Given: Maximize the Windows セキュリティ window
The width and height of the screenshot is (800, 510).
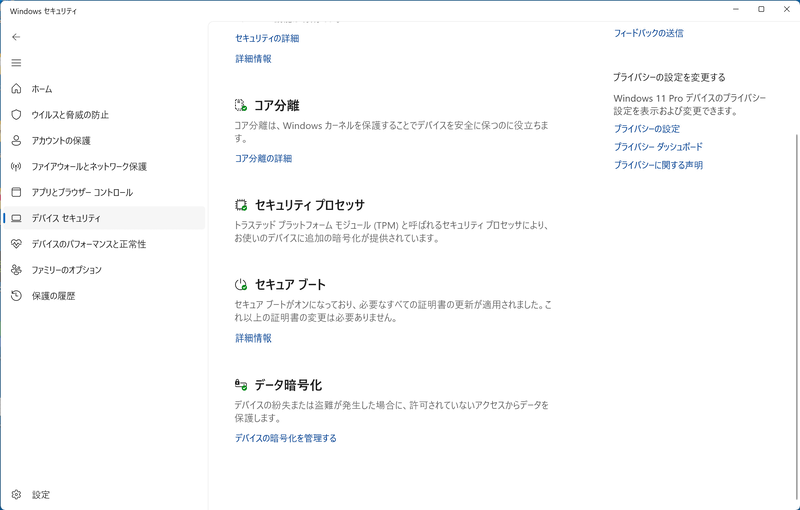Looking at the screenshot, I should 761,9.
